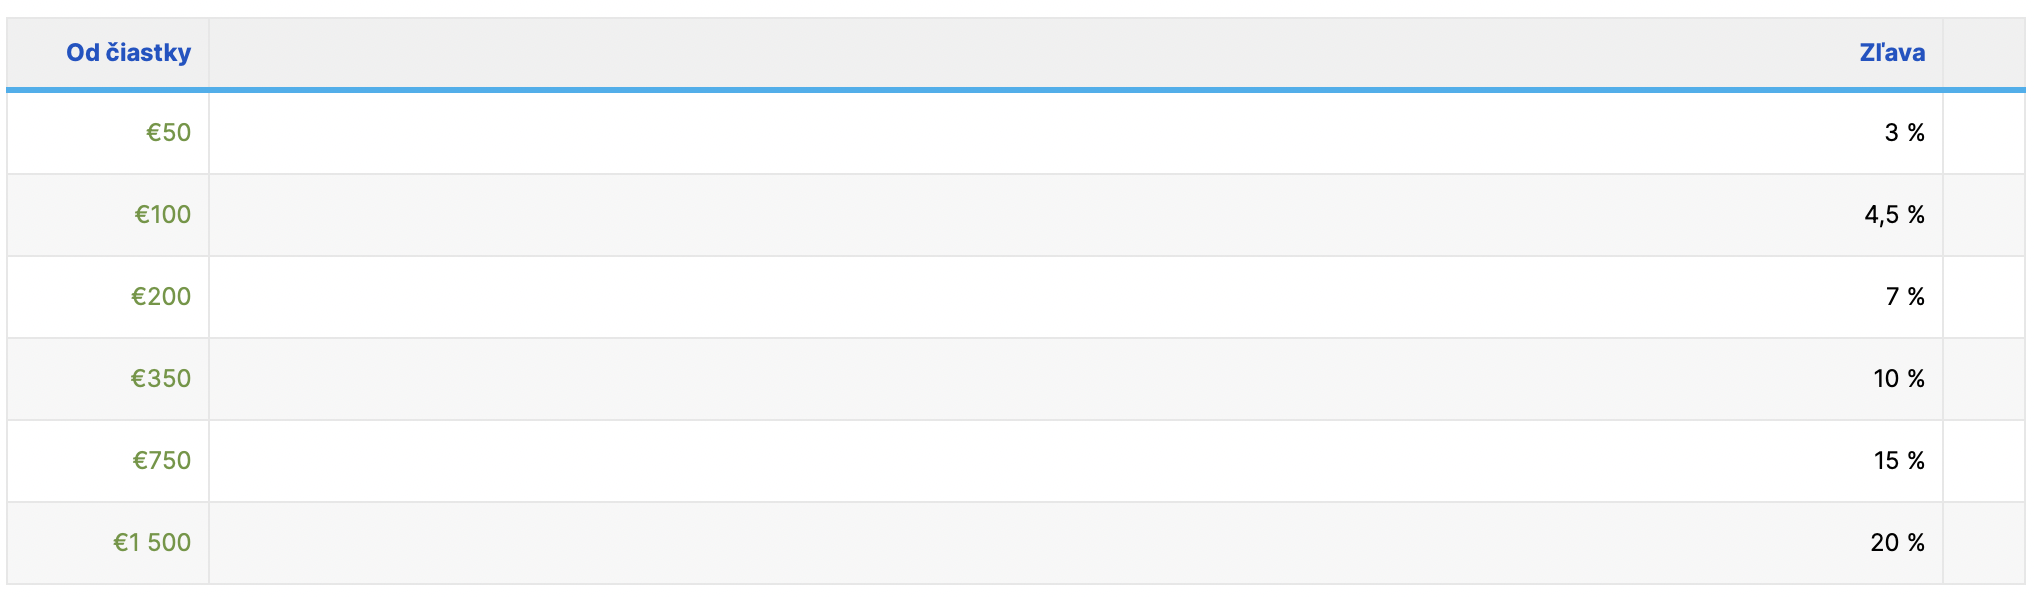Click the empty last cell in €750 row

(1984, 461)
